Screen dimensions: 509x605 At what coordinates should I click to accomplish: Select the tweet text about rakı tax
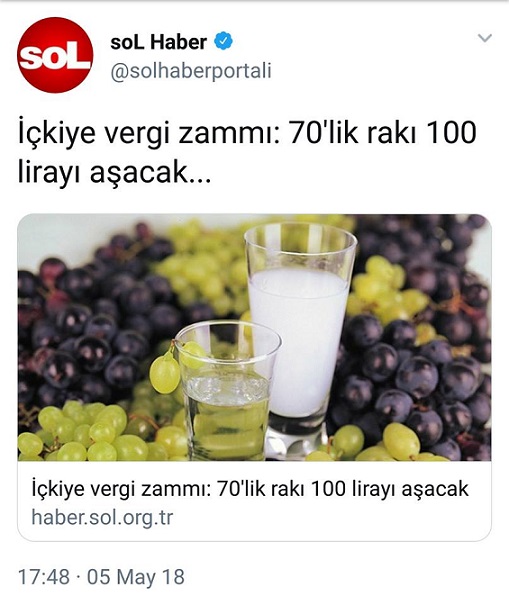point(247,152)
